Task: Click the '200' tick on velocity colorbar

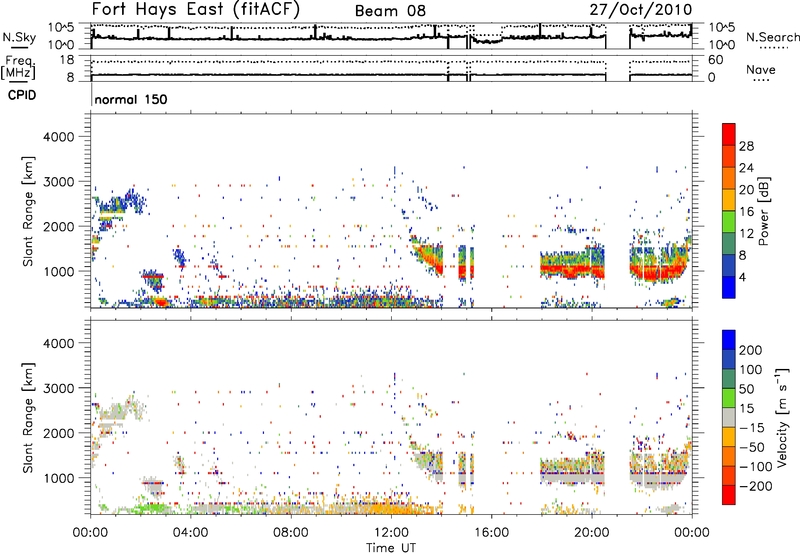Action: 751,350
